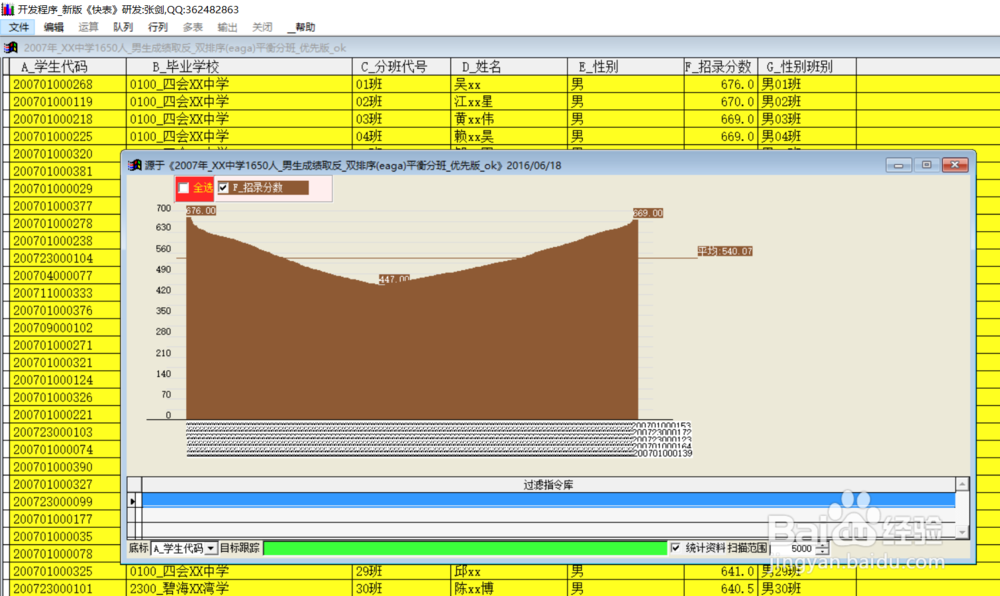Click the filter list scroll down arrow
1000x596 pixels.
962,531
